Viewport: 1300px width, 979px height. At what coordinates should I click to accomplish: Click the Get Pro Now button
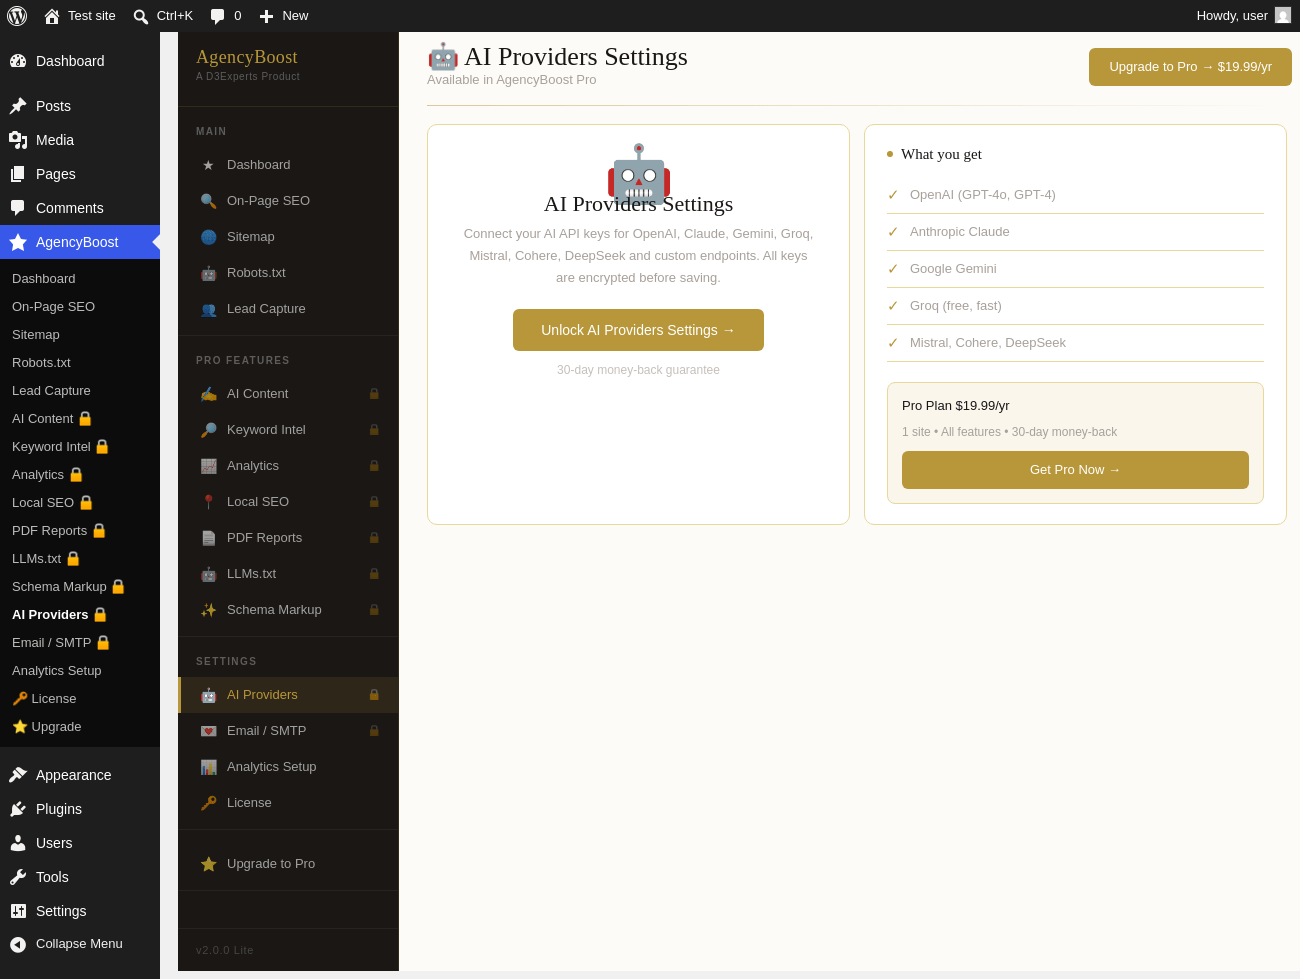pos(1075,470)
